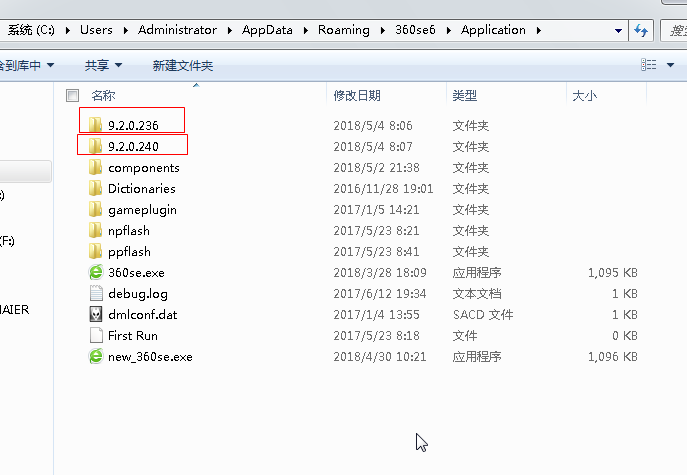Screen dimensions: 687x475
Task: Click date 2018/4/30 10:21
Action: (380, 357)
